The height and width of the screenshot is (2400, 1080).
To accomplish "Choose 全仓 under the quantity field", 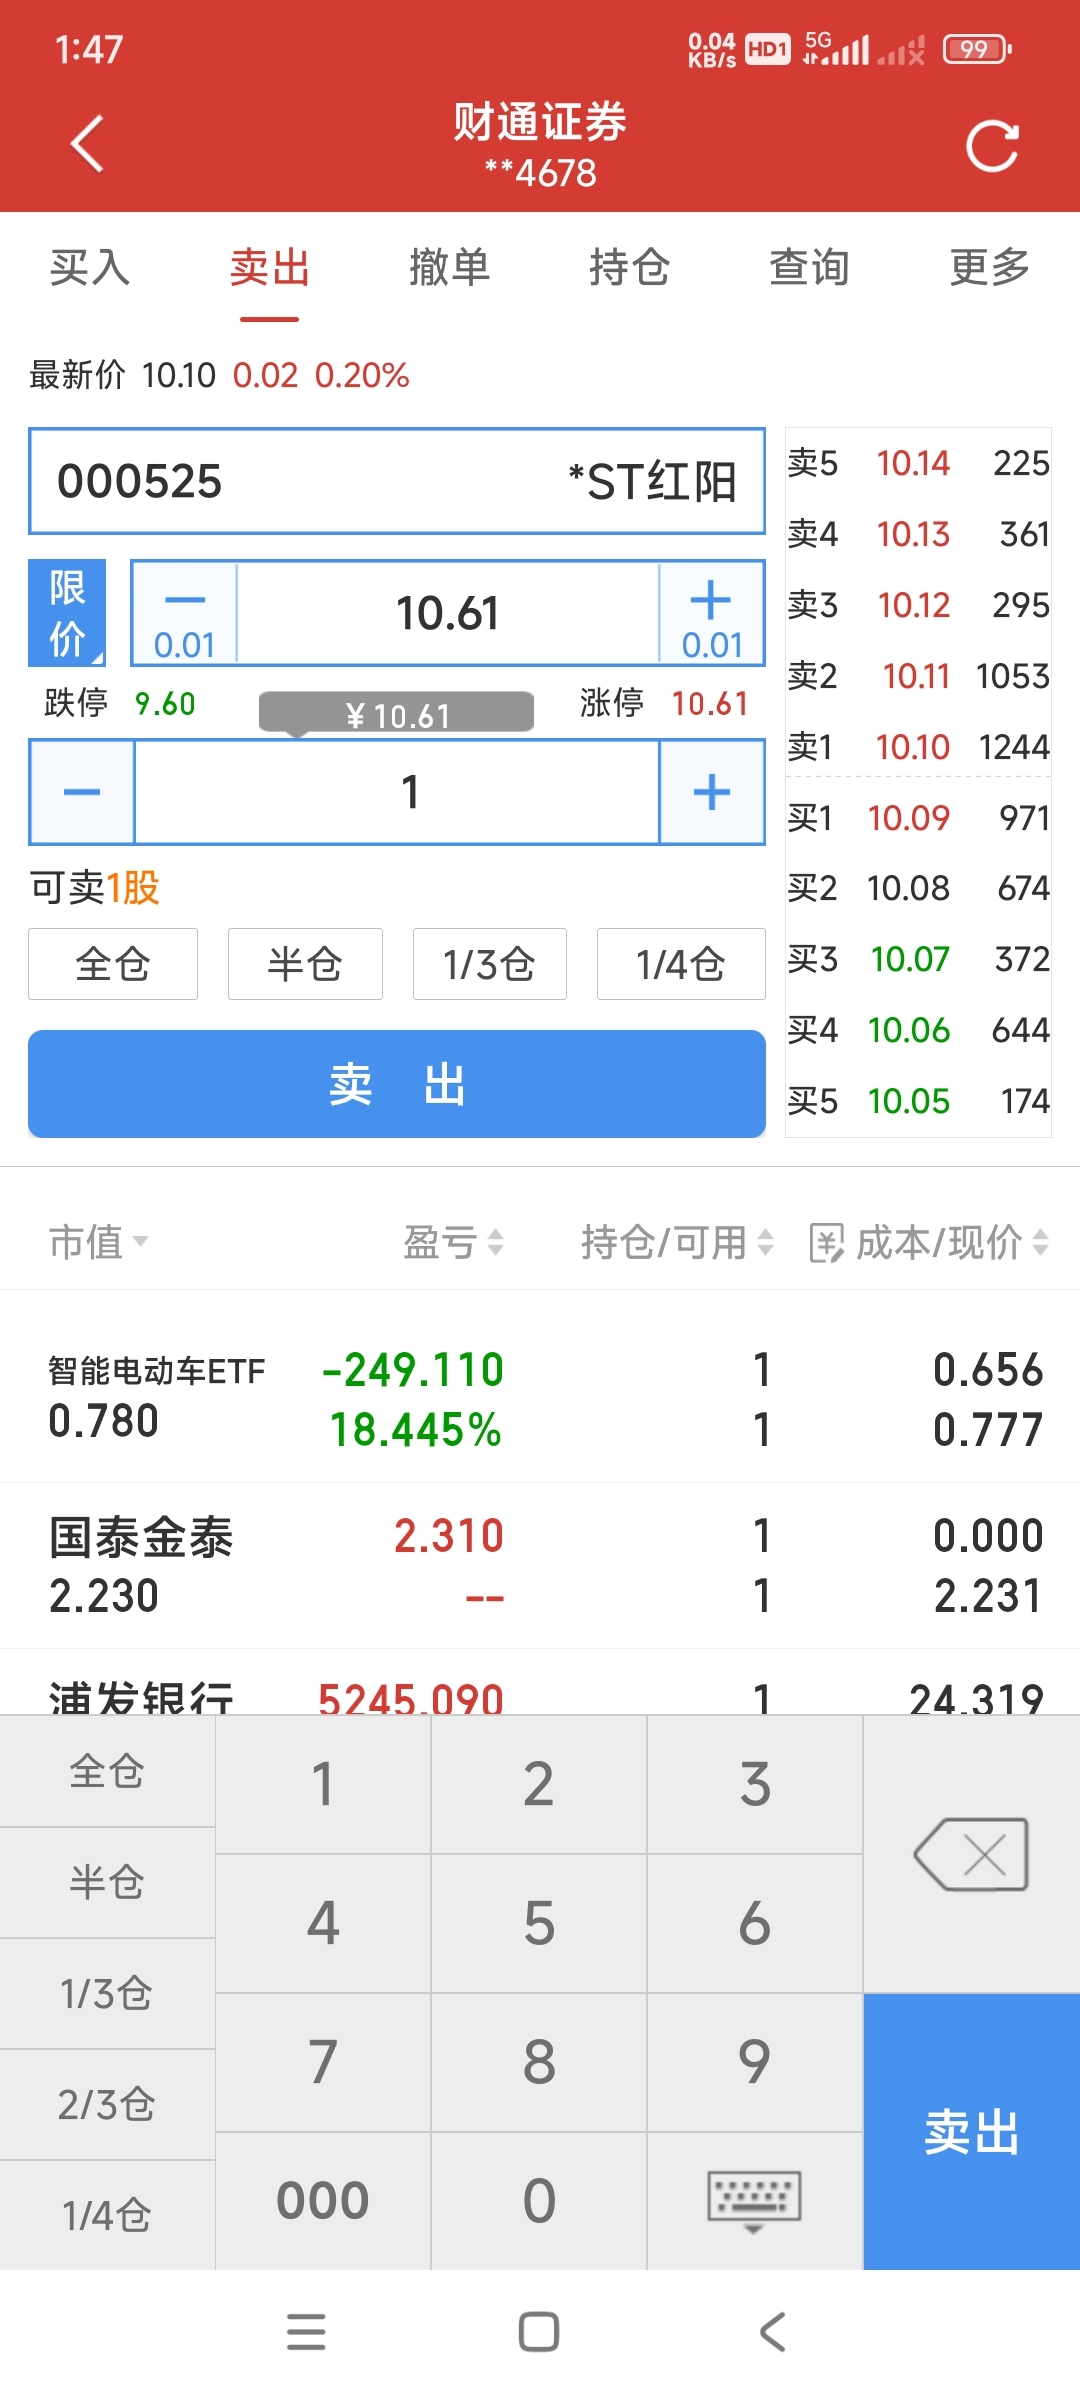I will (x=113, y=964).
